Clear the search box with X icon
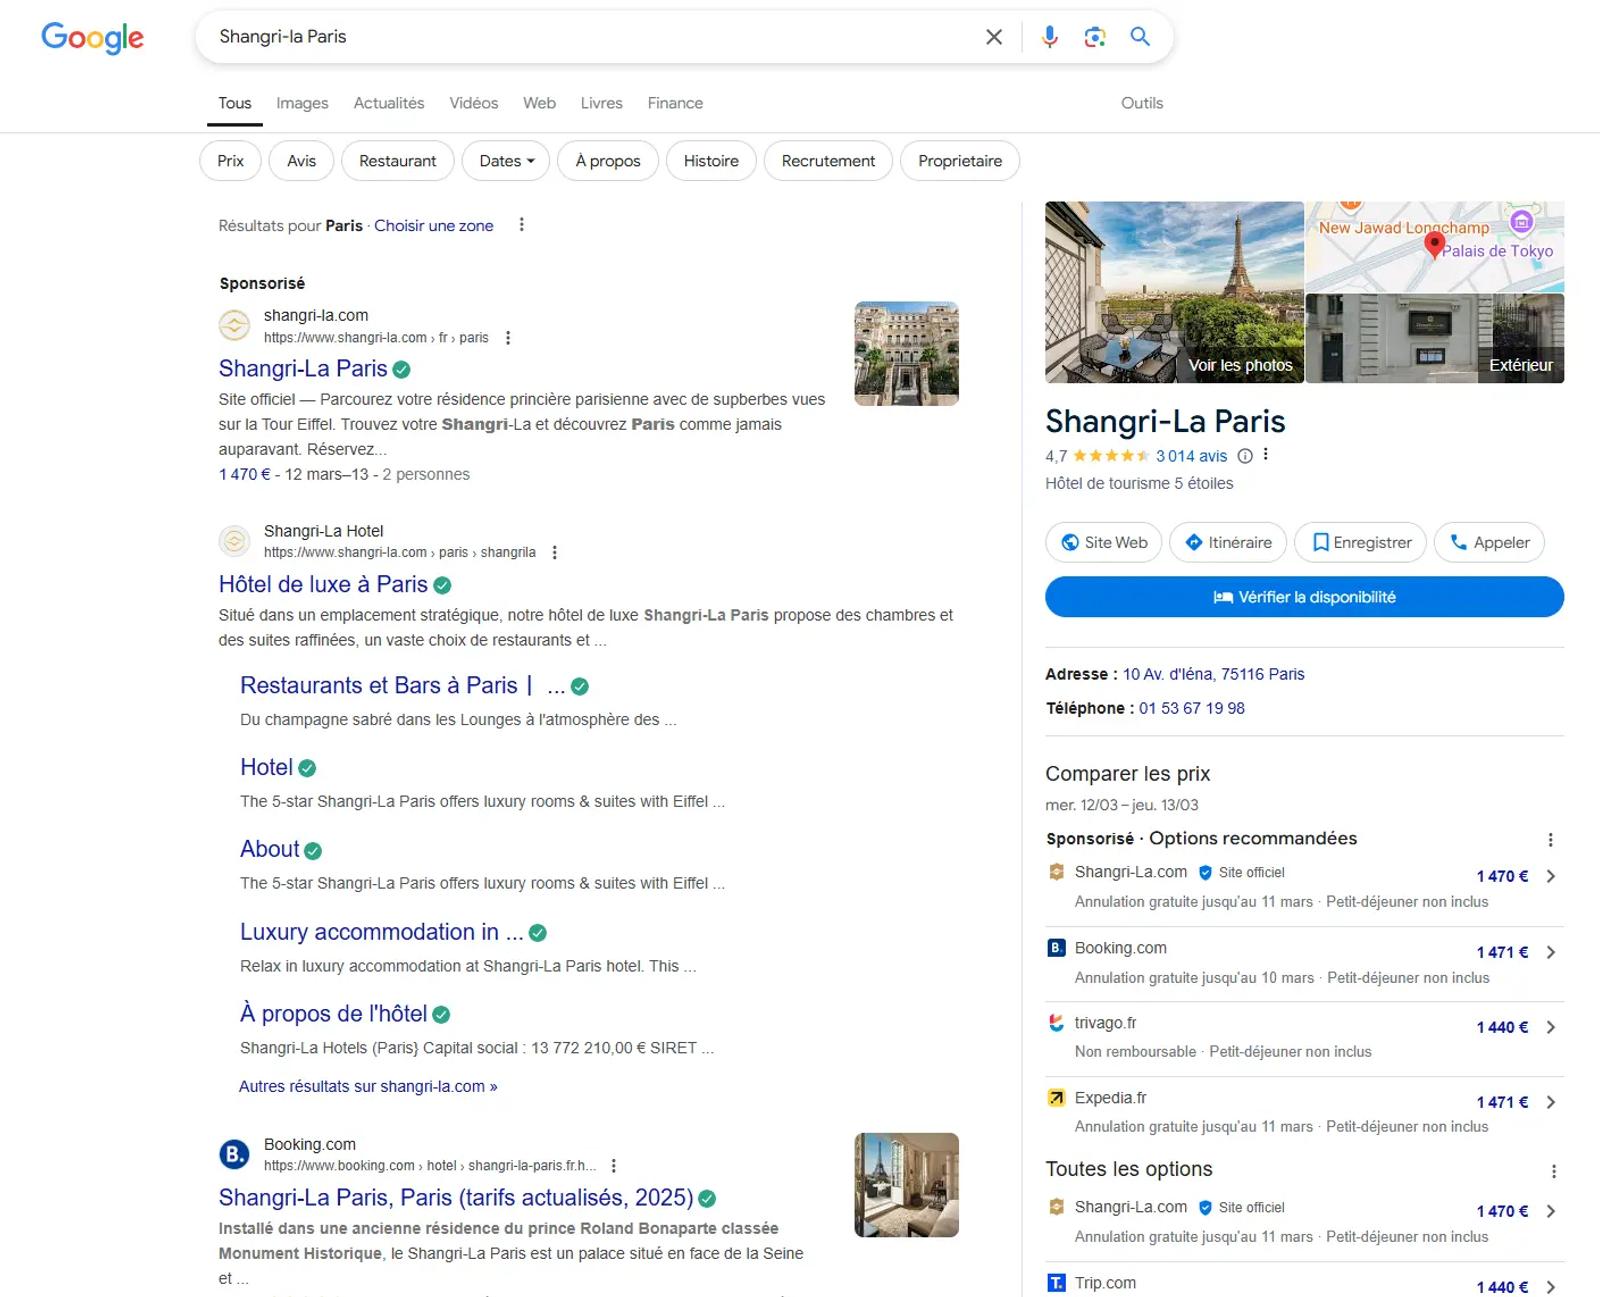Screen dimensions: 1600x1297 tap(993, 37)
